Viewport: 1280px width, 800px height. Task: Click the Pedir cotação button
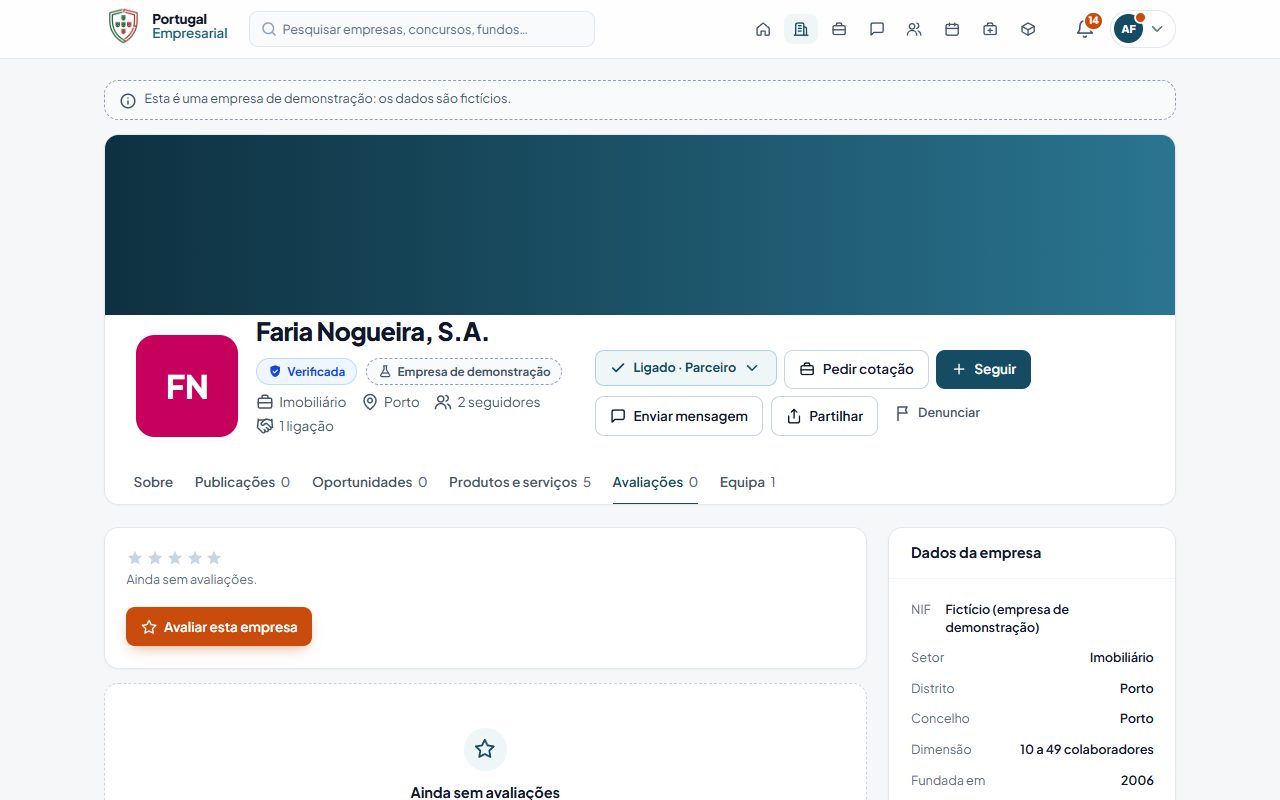point(856,369)
